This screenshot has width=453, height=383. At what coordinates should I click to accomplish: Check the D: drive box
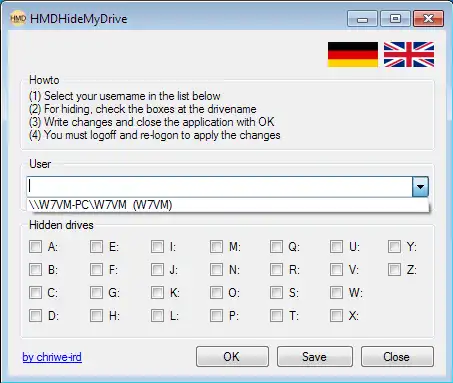point(35,315)
